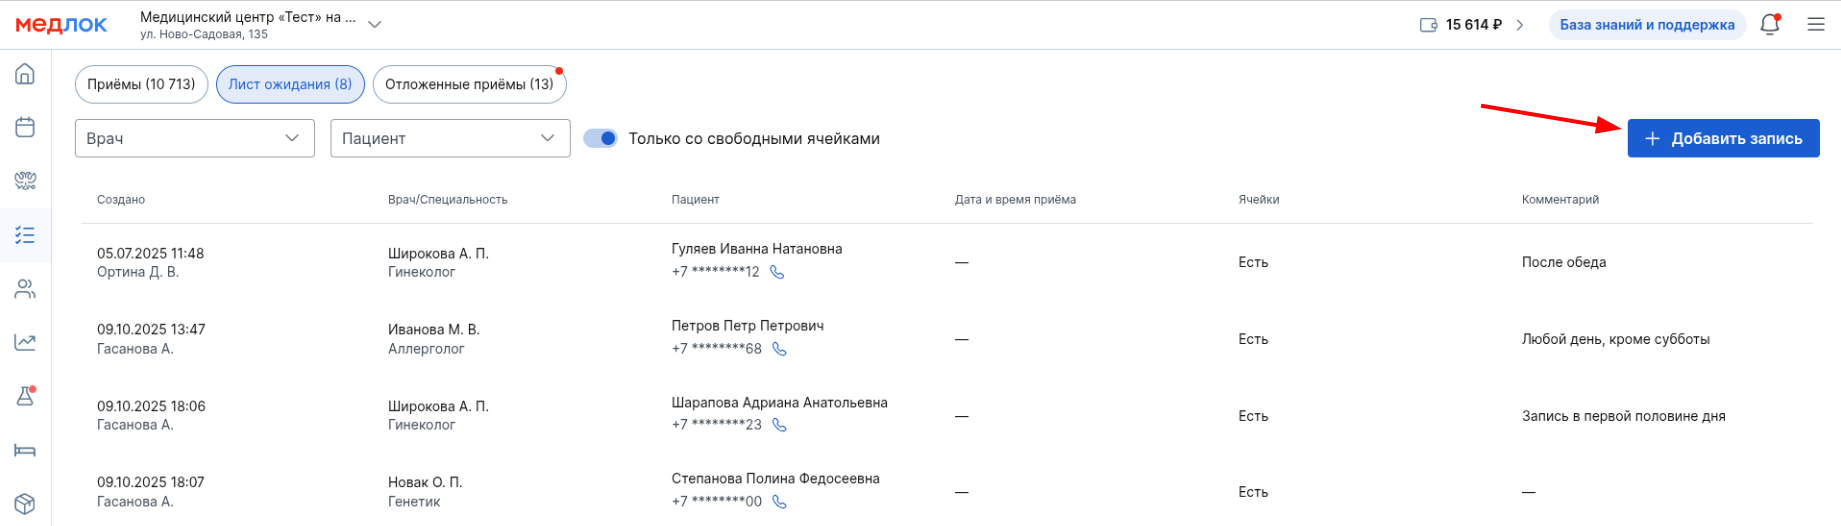Switch to 'Отложенные приёмы (13)' tab
This screenshot has height=526, width=1841.
tap(469, 85)
